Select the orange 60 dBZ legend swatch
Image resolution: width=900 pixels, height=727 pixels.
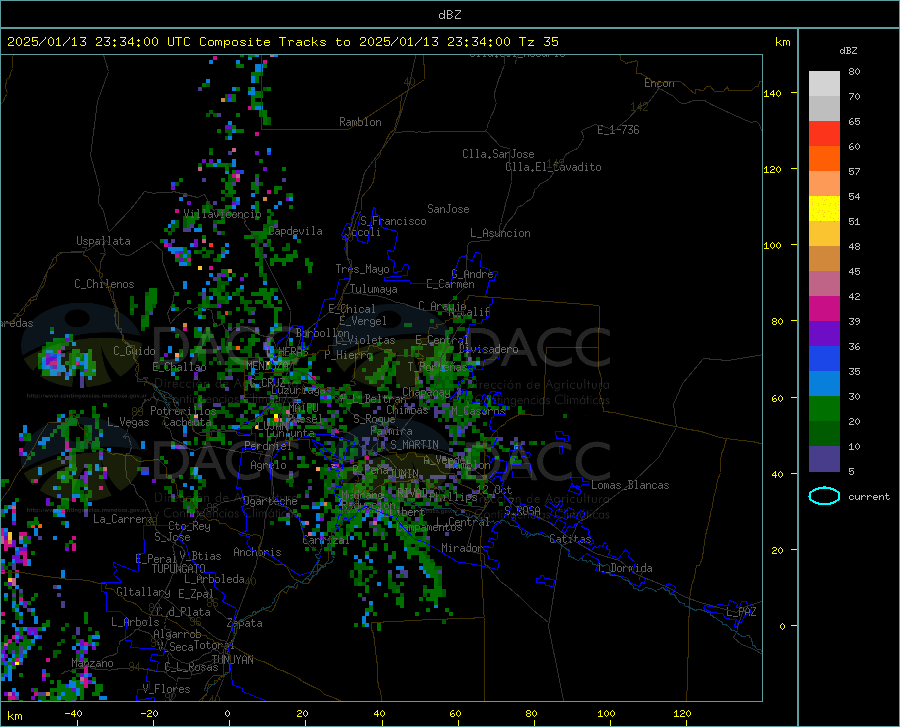click(x=824, y=159)
